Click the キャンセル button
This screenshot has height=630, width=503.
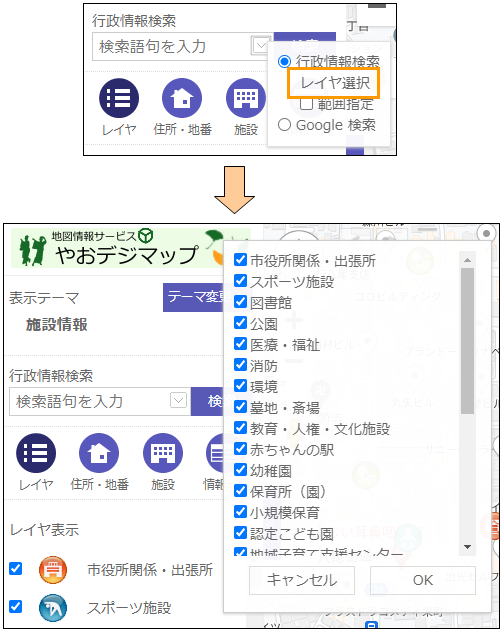302,580
